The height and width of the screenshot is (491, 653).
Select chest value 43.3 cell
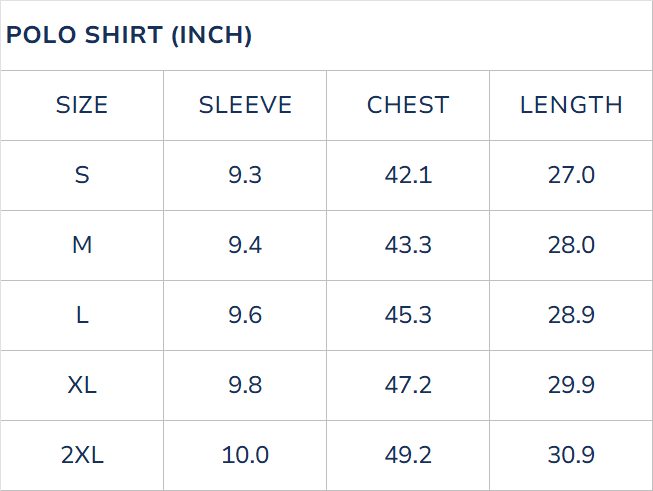[x=408, y=245]
